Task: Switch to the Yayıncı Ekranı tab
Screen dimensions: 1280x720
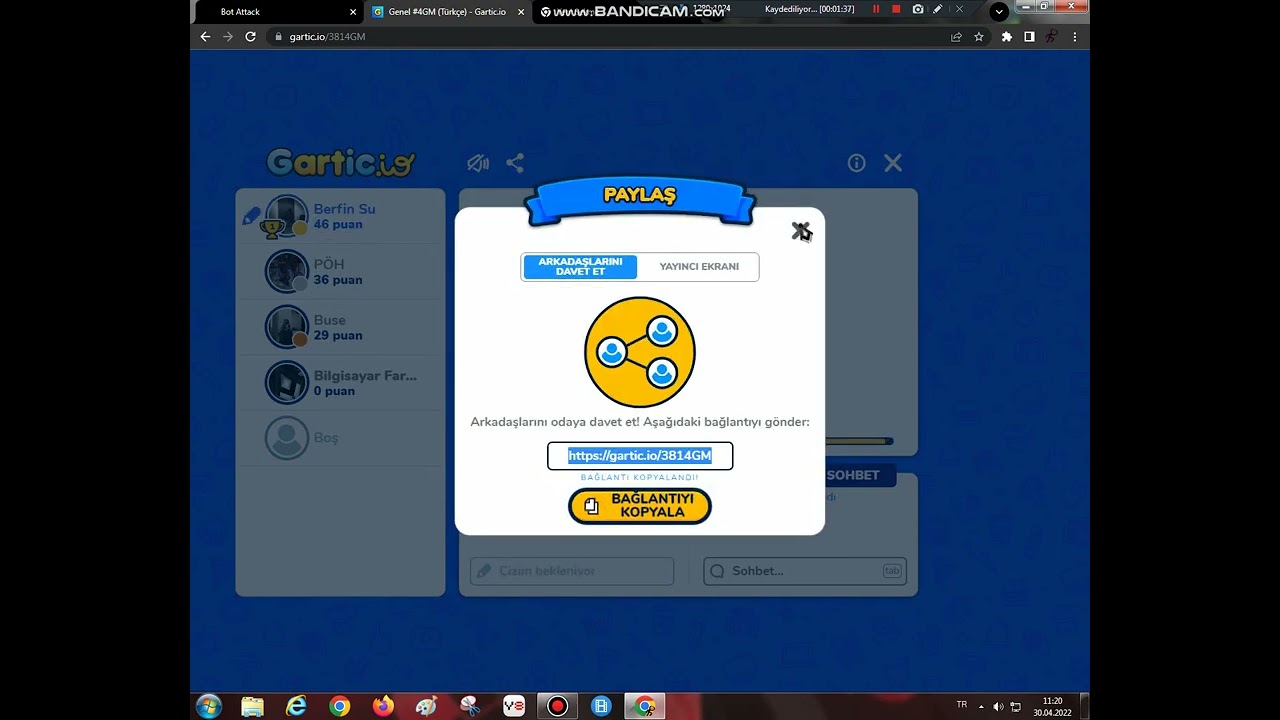Action: point(699,267)
